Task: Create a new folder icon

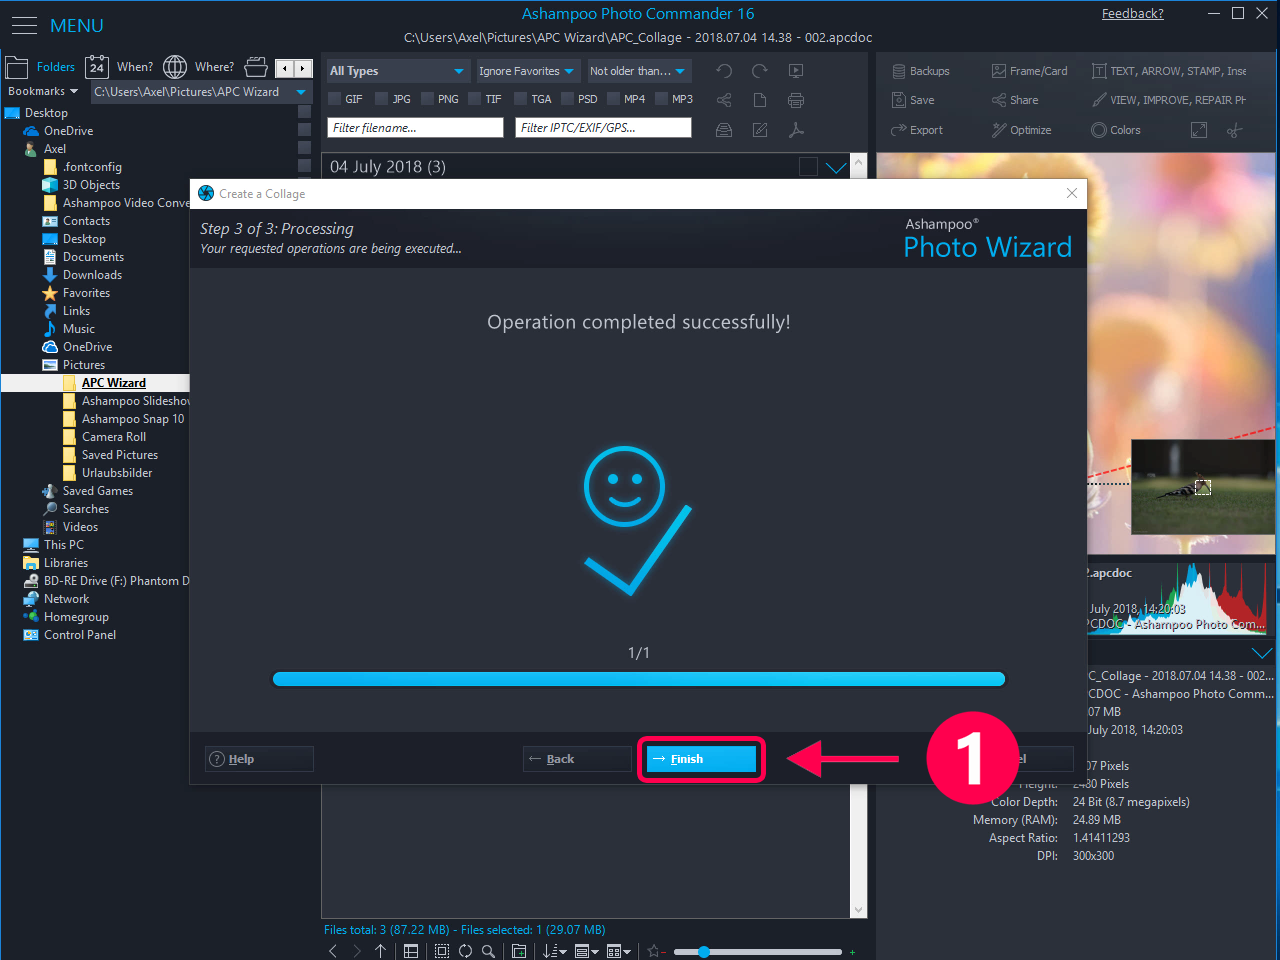Action: click(x=519, y=951)
